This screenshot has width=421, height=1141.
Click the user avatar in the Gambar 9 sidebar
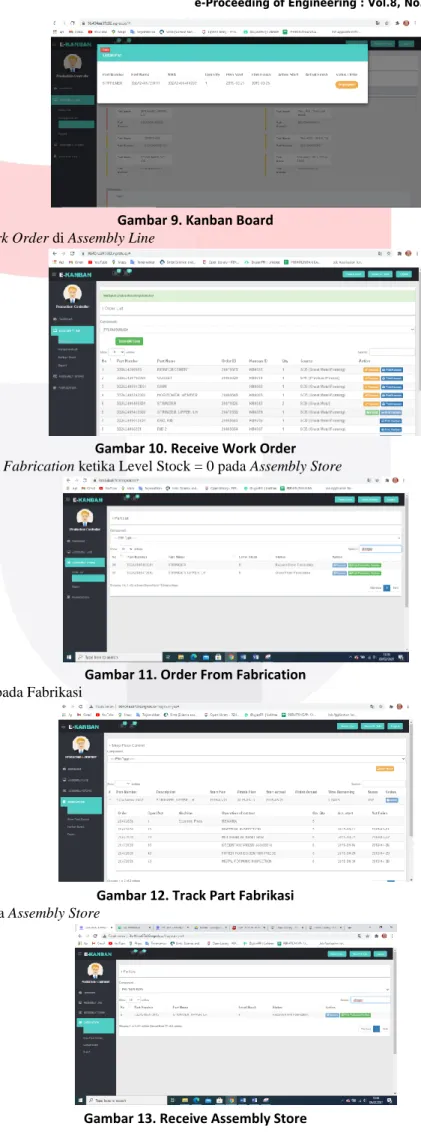click(73, 60)
